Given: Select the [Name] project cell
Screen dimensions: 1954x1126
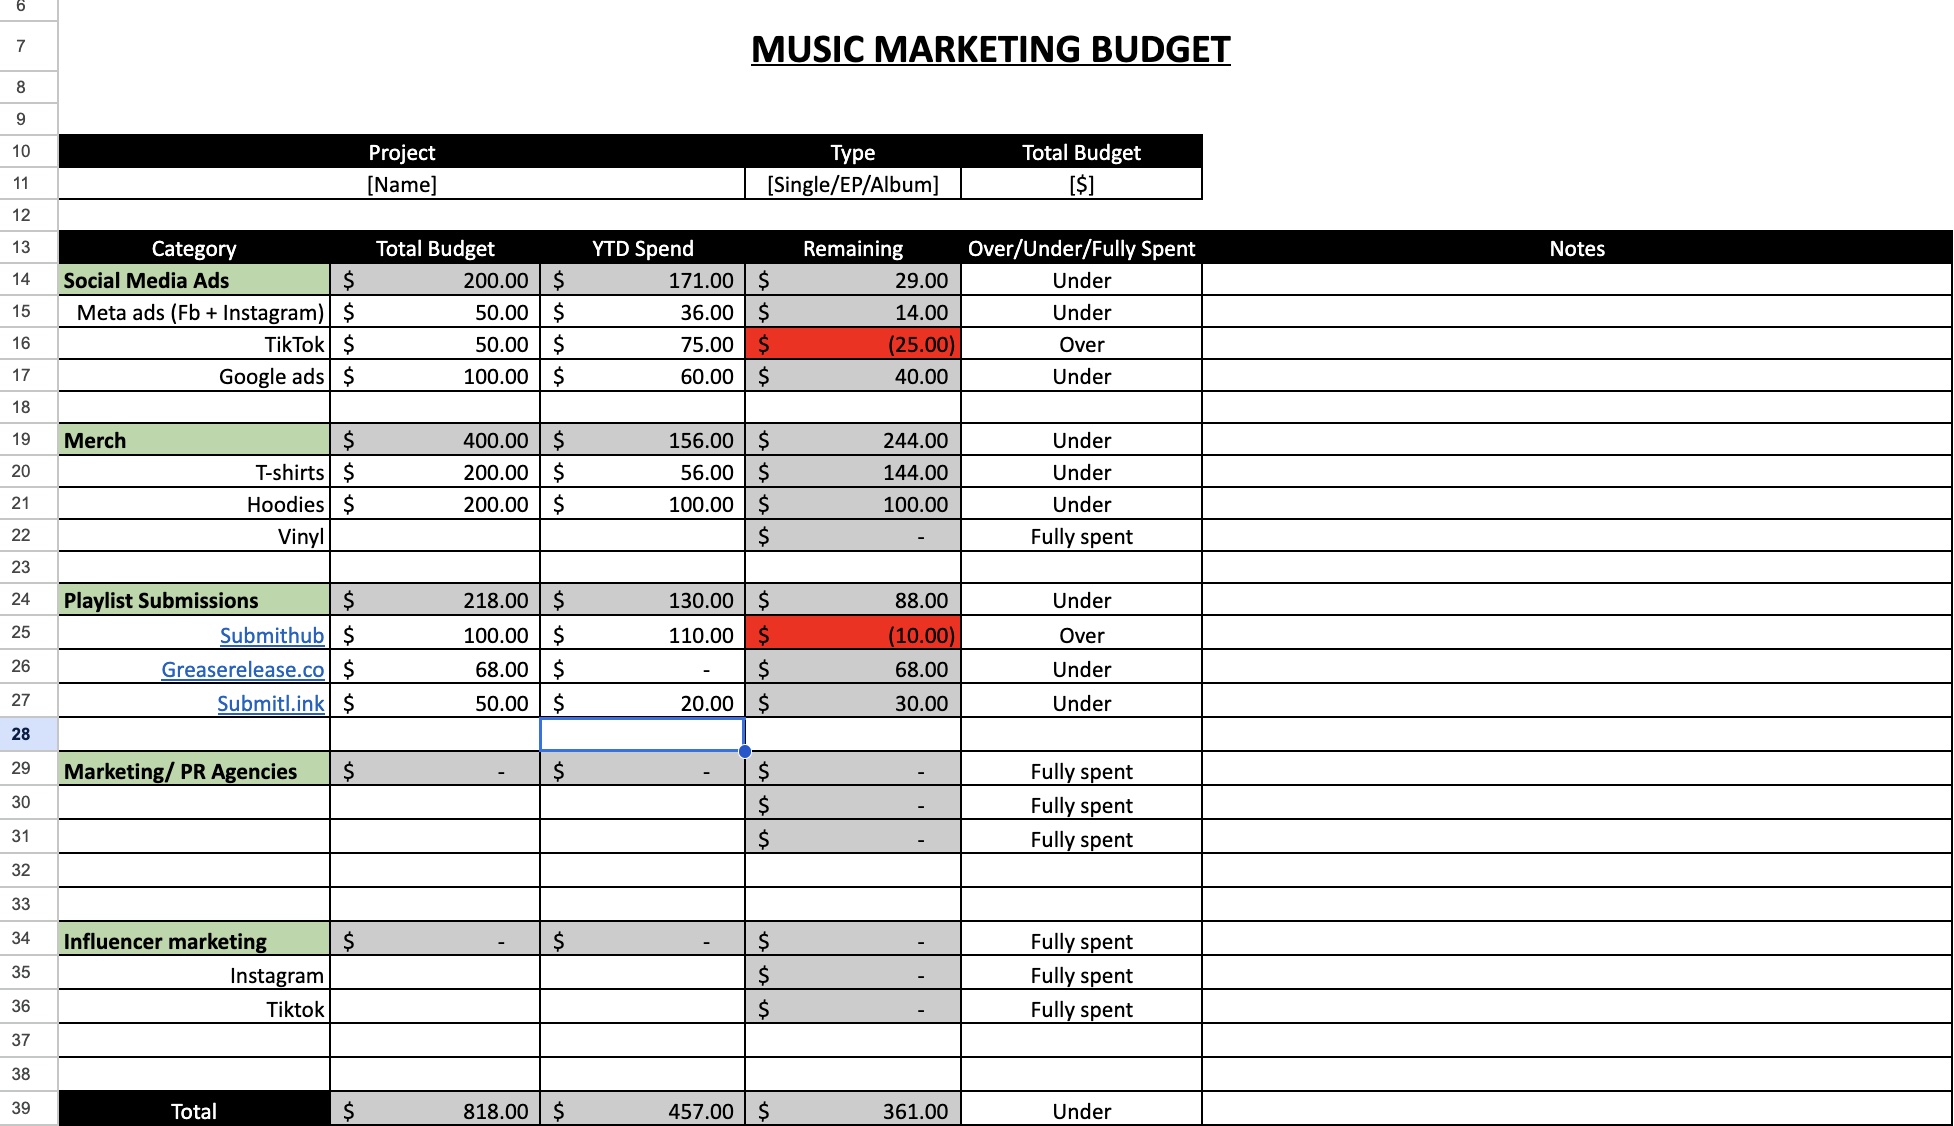Looking at the screenshot, I should tap(401, 184).
